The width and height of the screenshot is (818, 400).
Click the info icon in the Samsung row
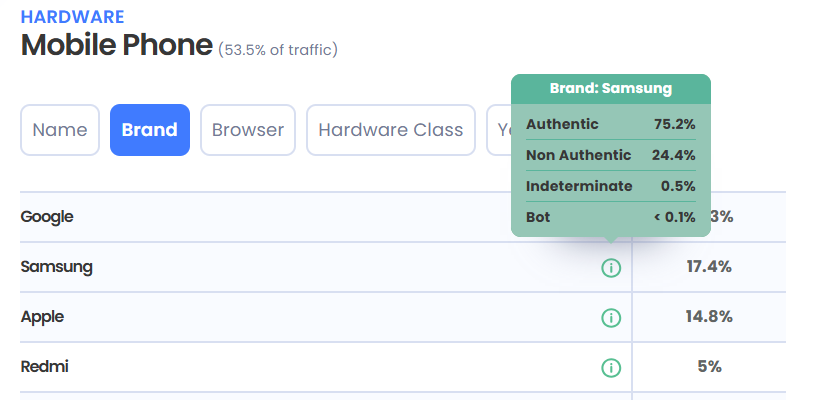pyautogui.click(x=611, y=268)
